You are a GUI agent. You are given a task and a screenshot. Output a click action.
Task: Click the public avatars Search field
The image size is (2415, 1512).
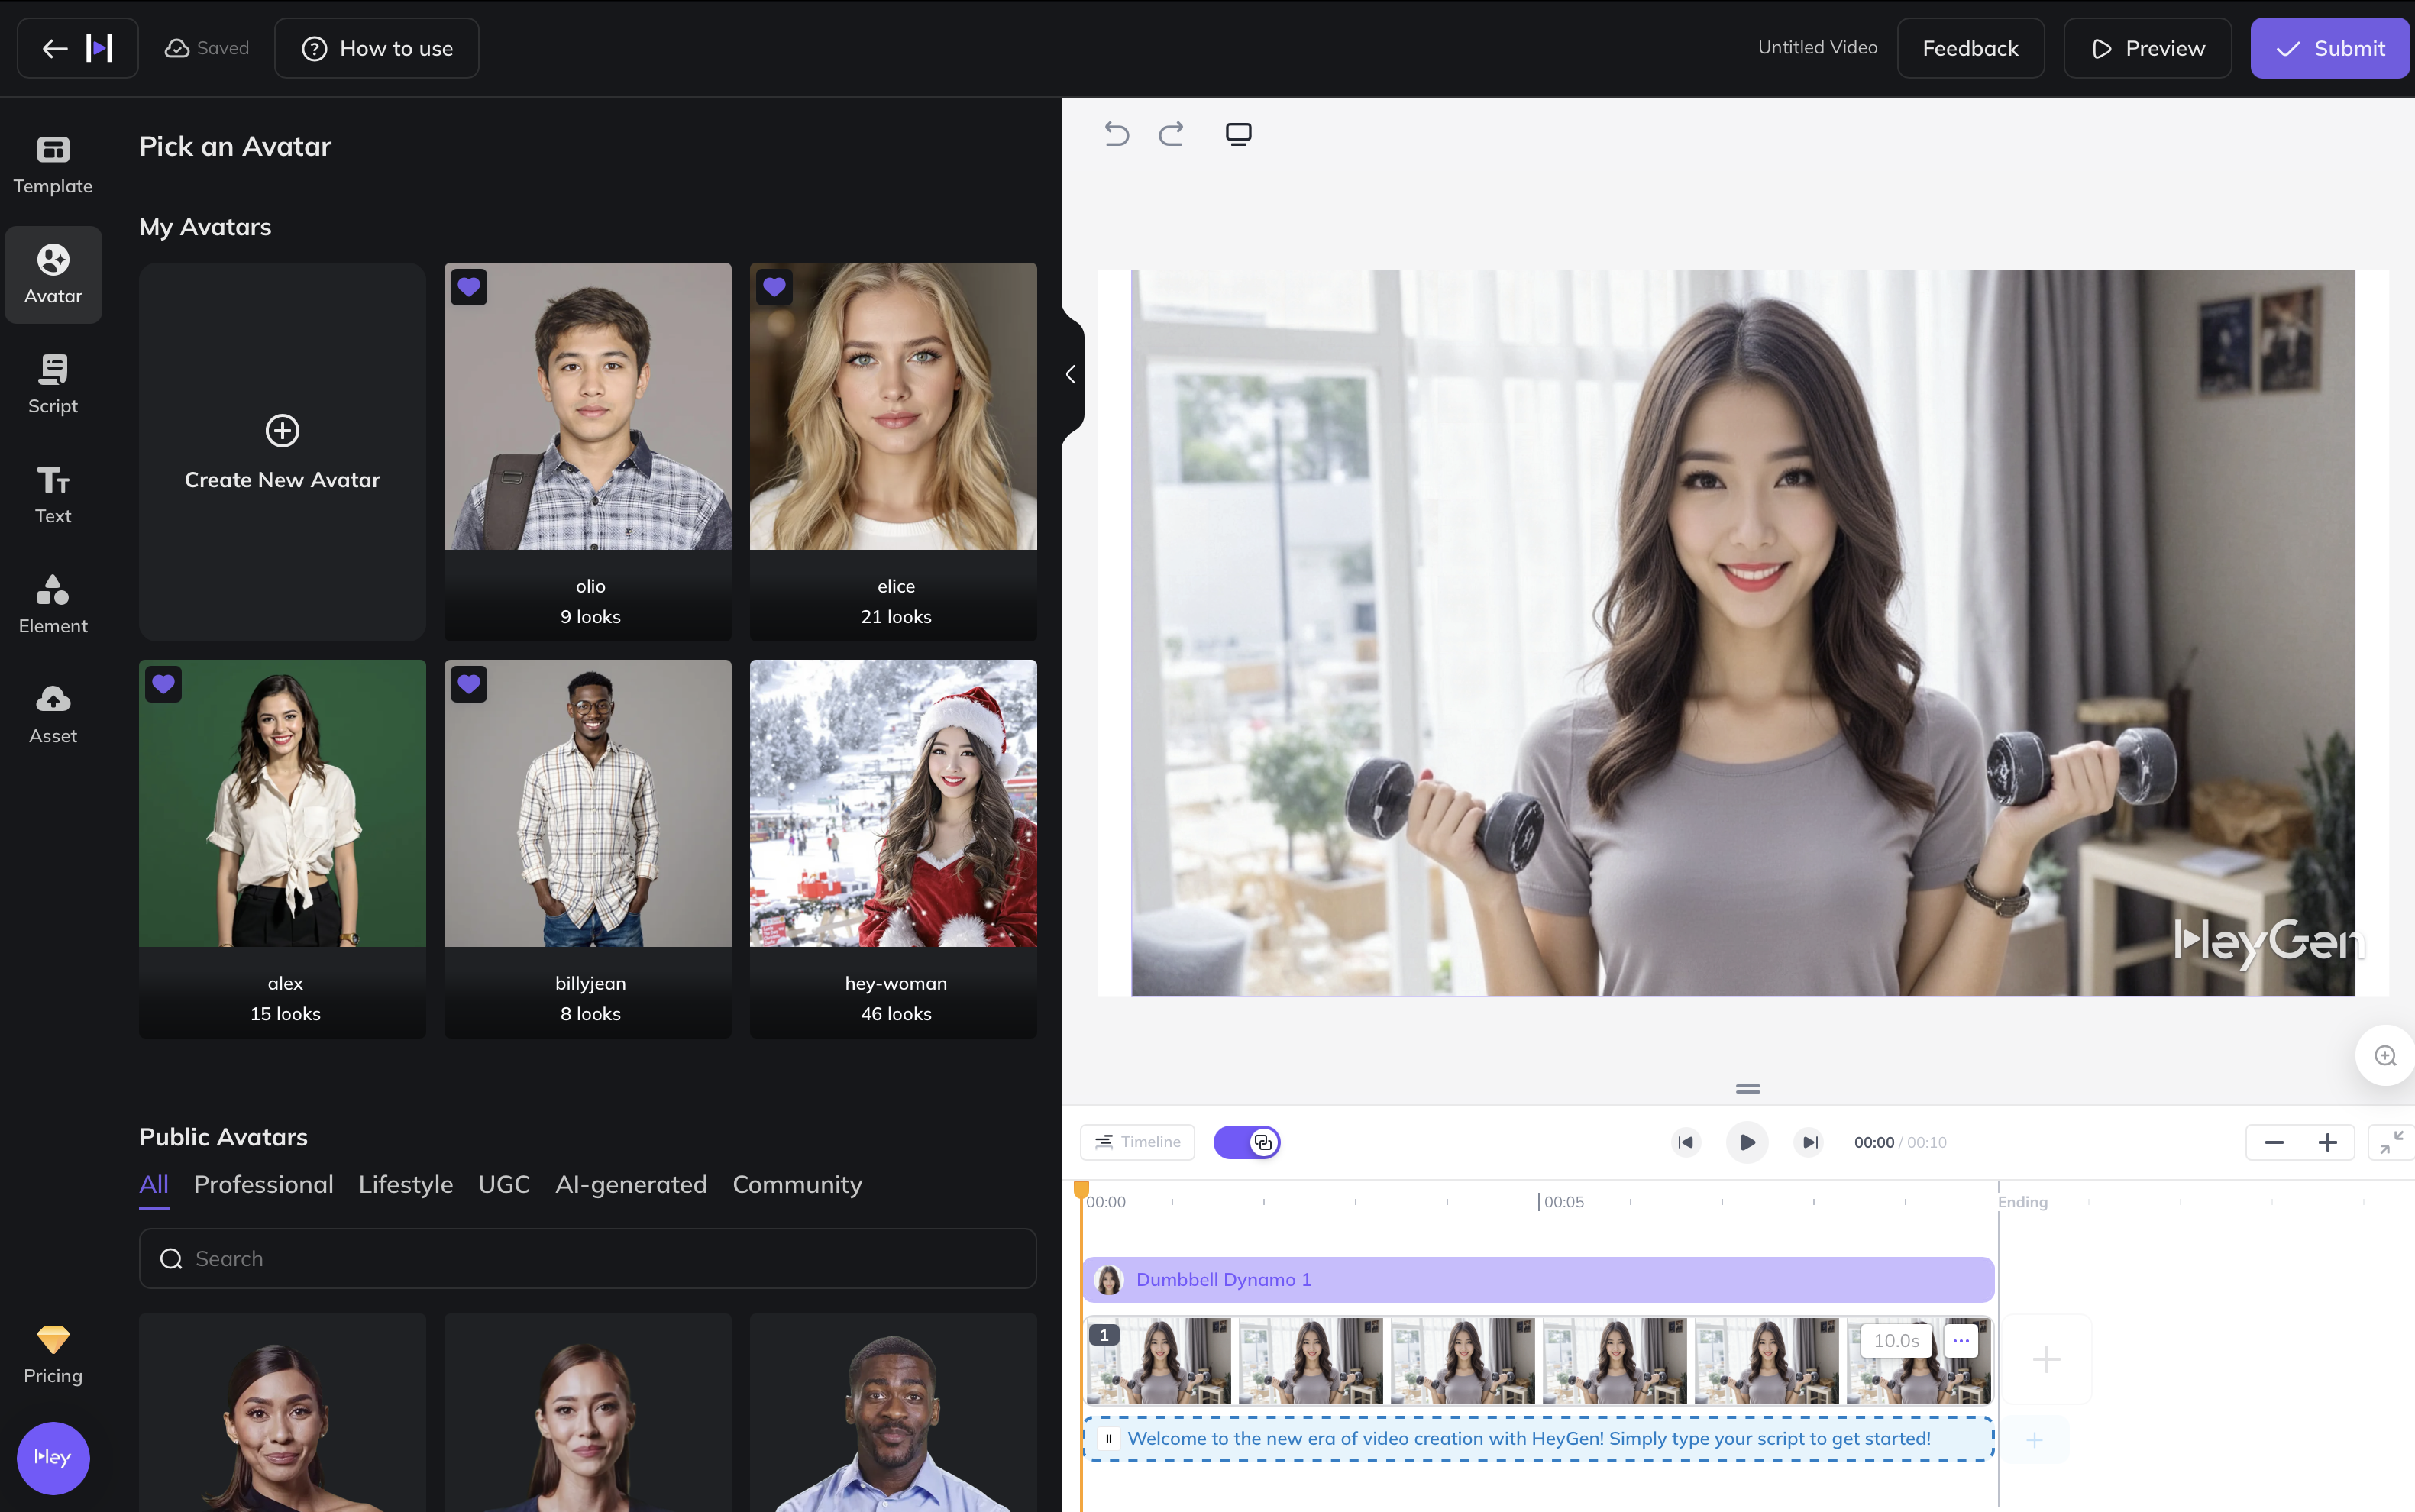pyautogui.click(x=588, y=1258)
